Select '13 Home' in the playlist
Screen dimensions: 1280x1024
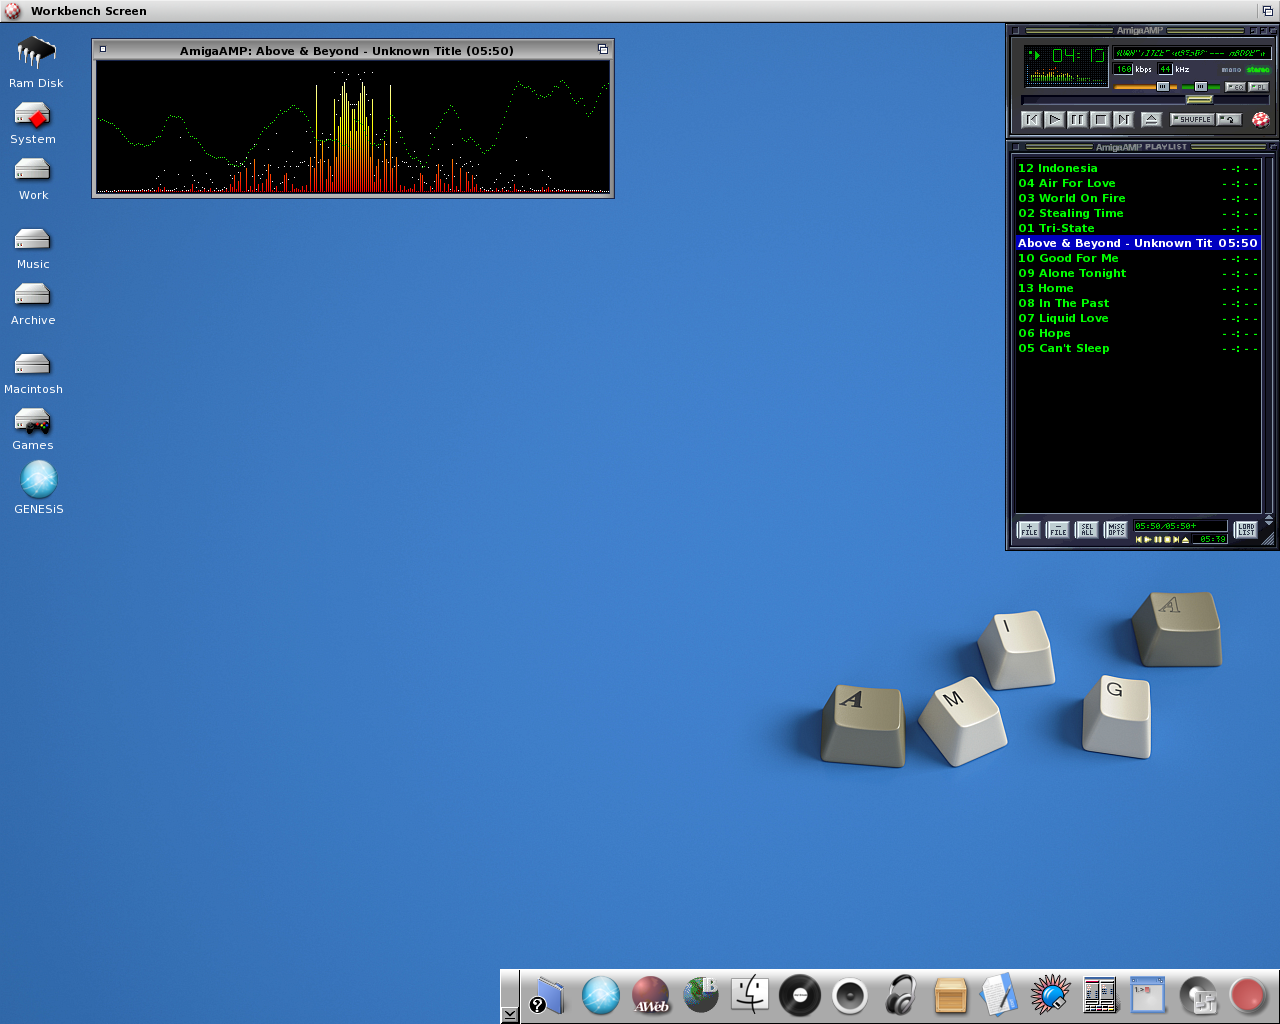(x=1137, y=288)
